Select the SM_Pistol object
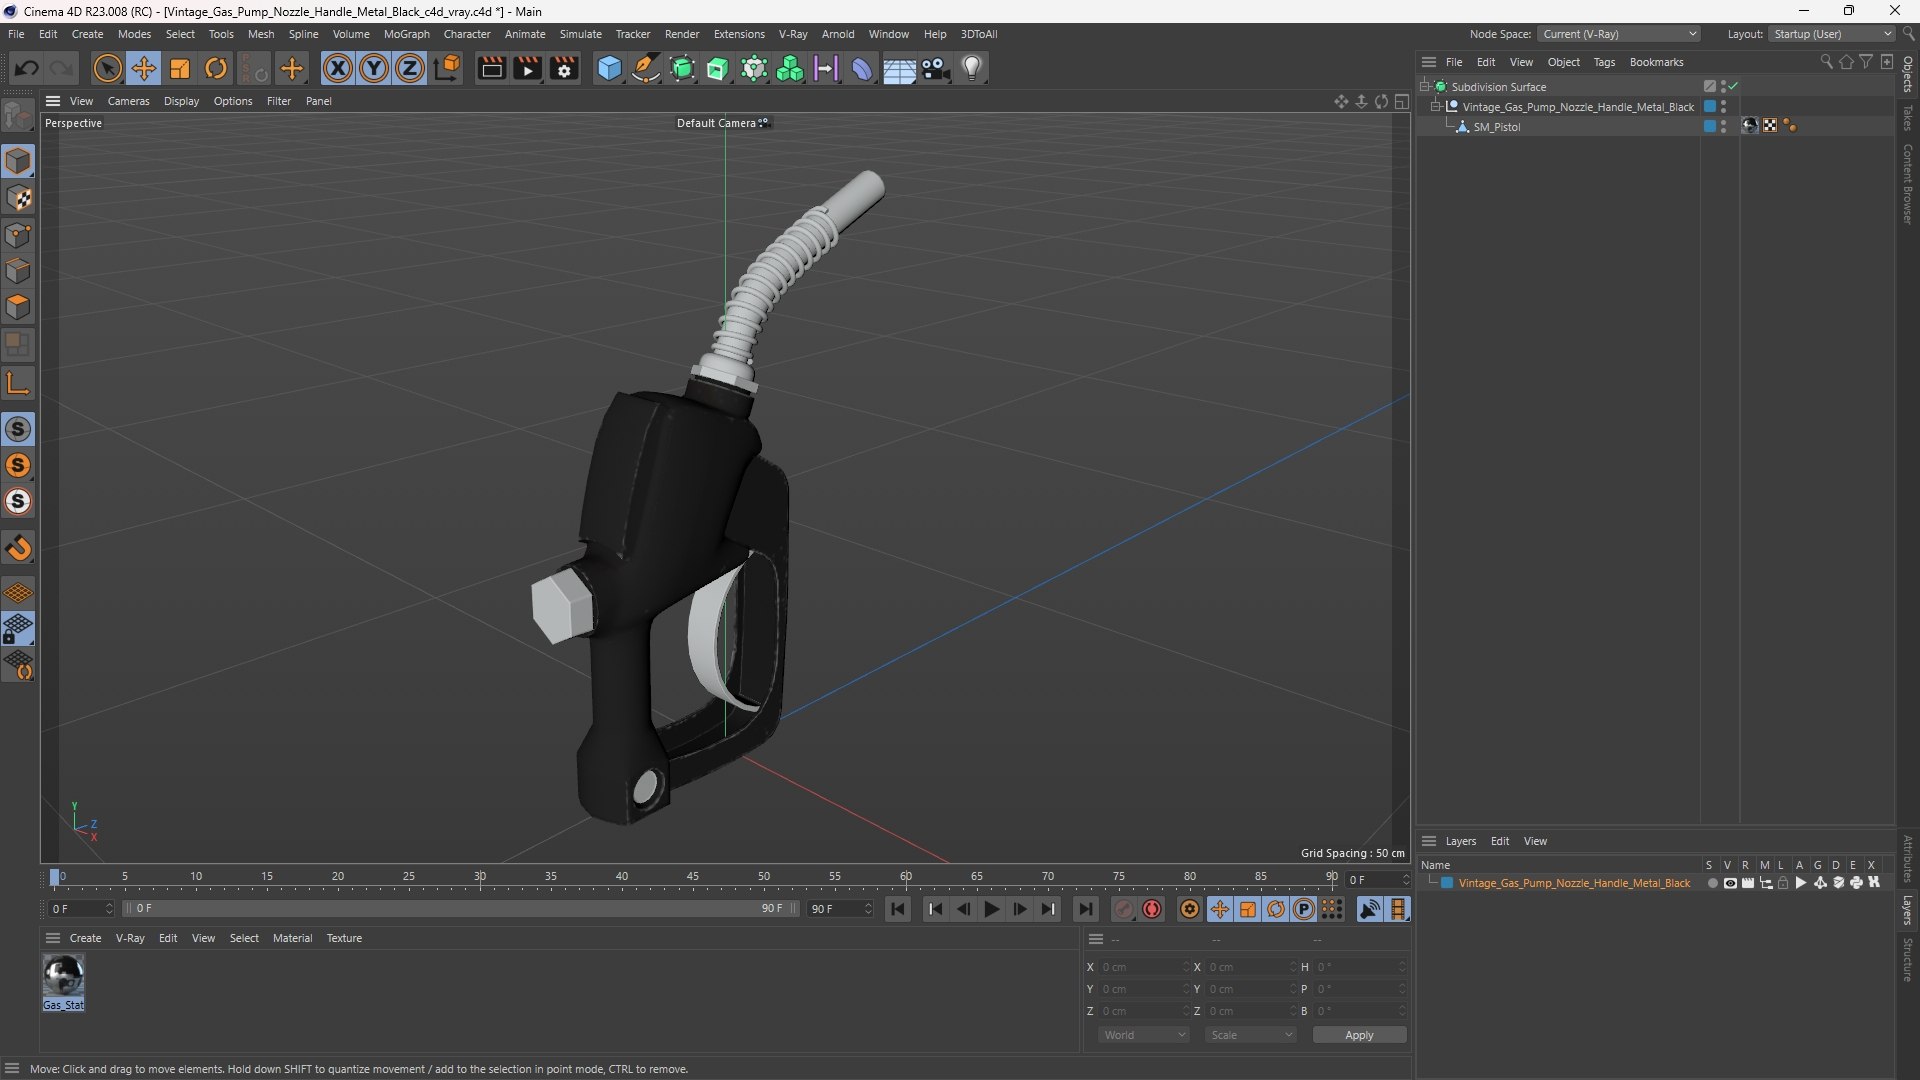This screenshot has height=1080, width=1920. (1496, 127)
